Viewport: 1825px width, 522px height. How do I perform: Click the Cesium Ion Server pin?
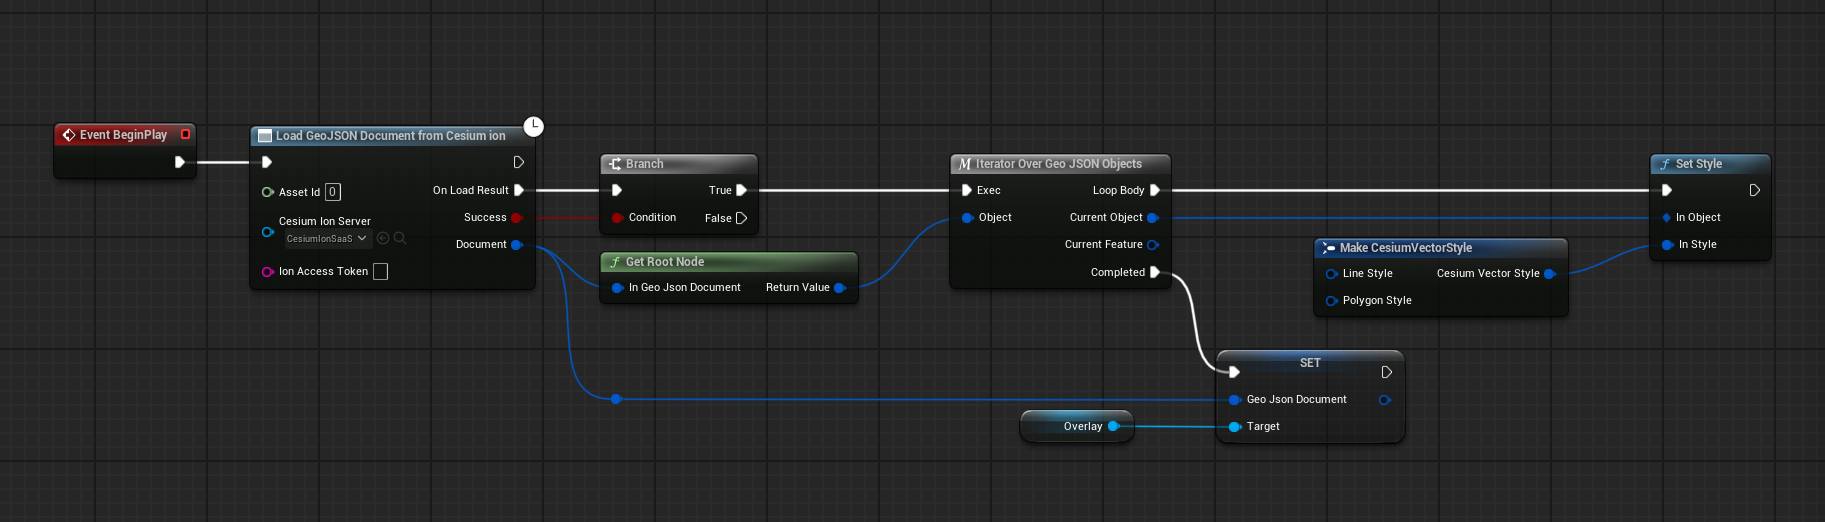coord(267,232)
